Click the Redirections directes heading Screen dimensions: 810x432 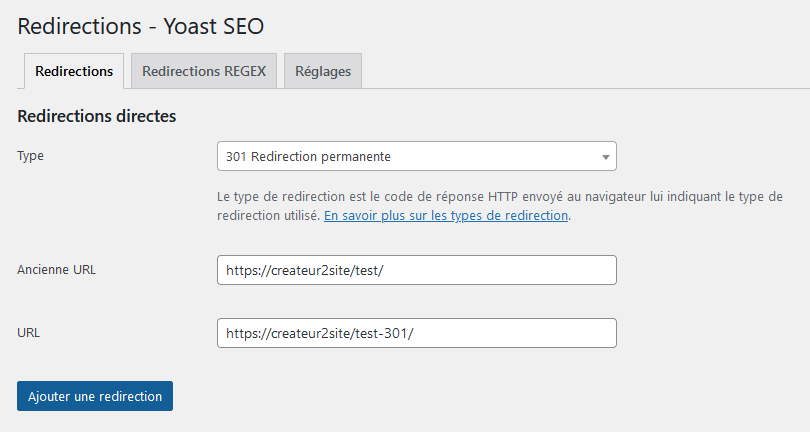tap(97, 116)
